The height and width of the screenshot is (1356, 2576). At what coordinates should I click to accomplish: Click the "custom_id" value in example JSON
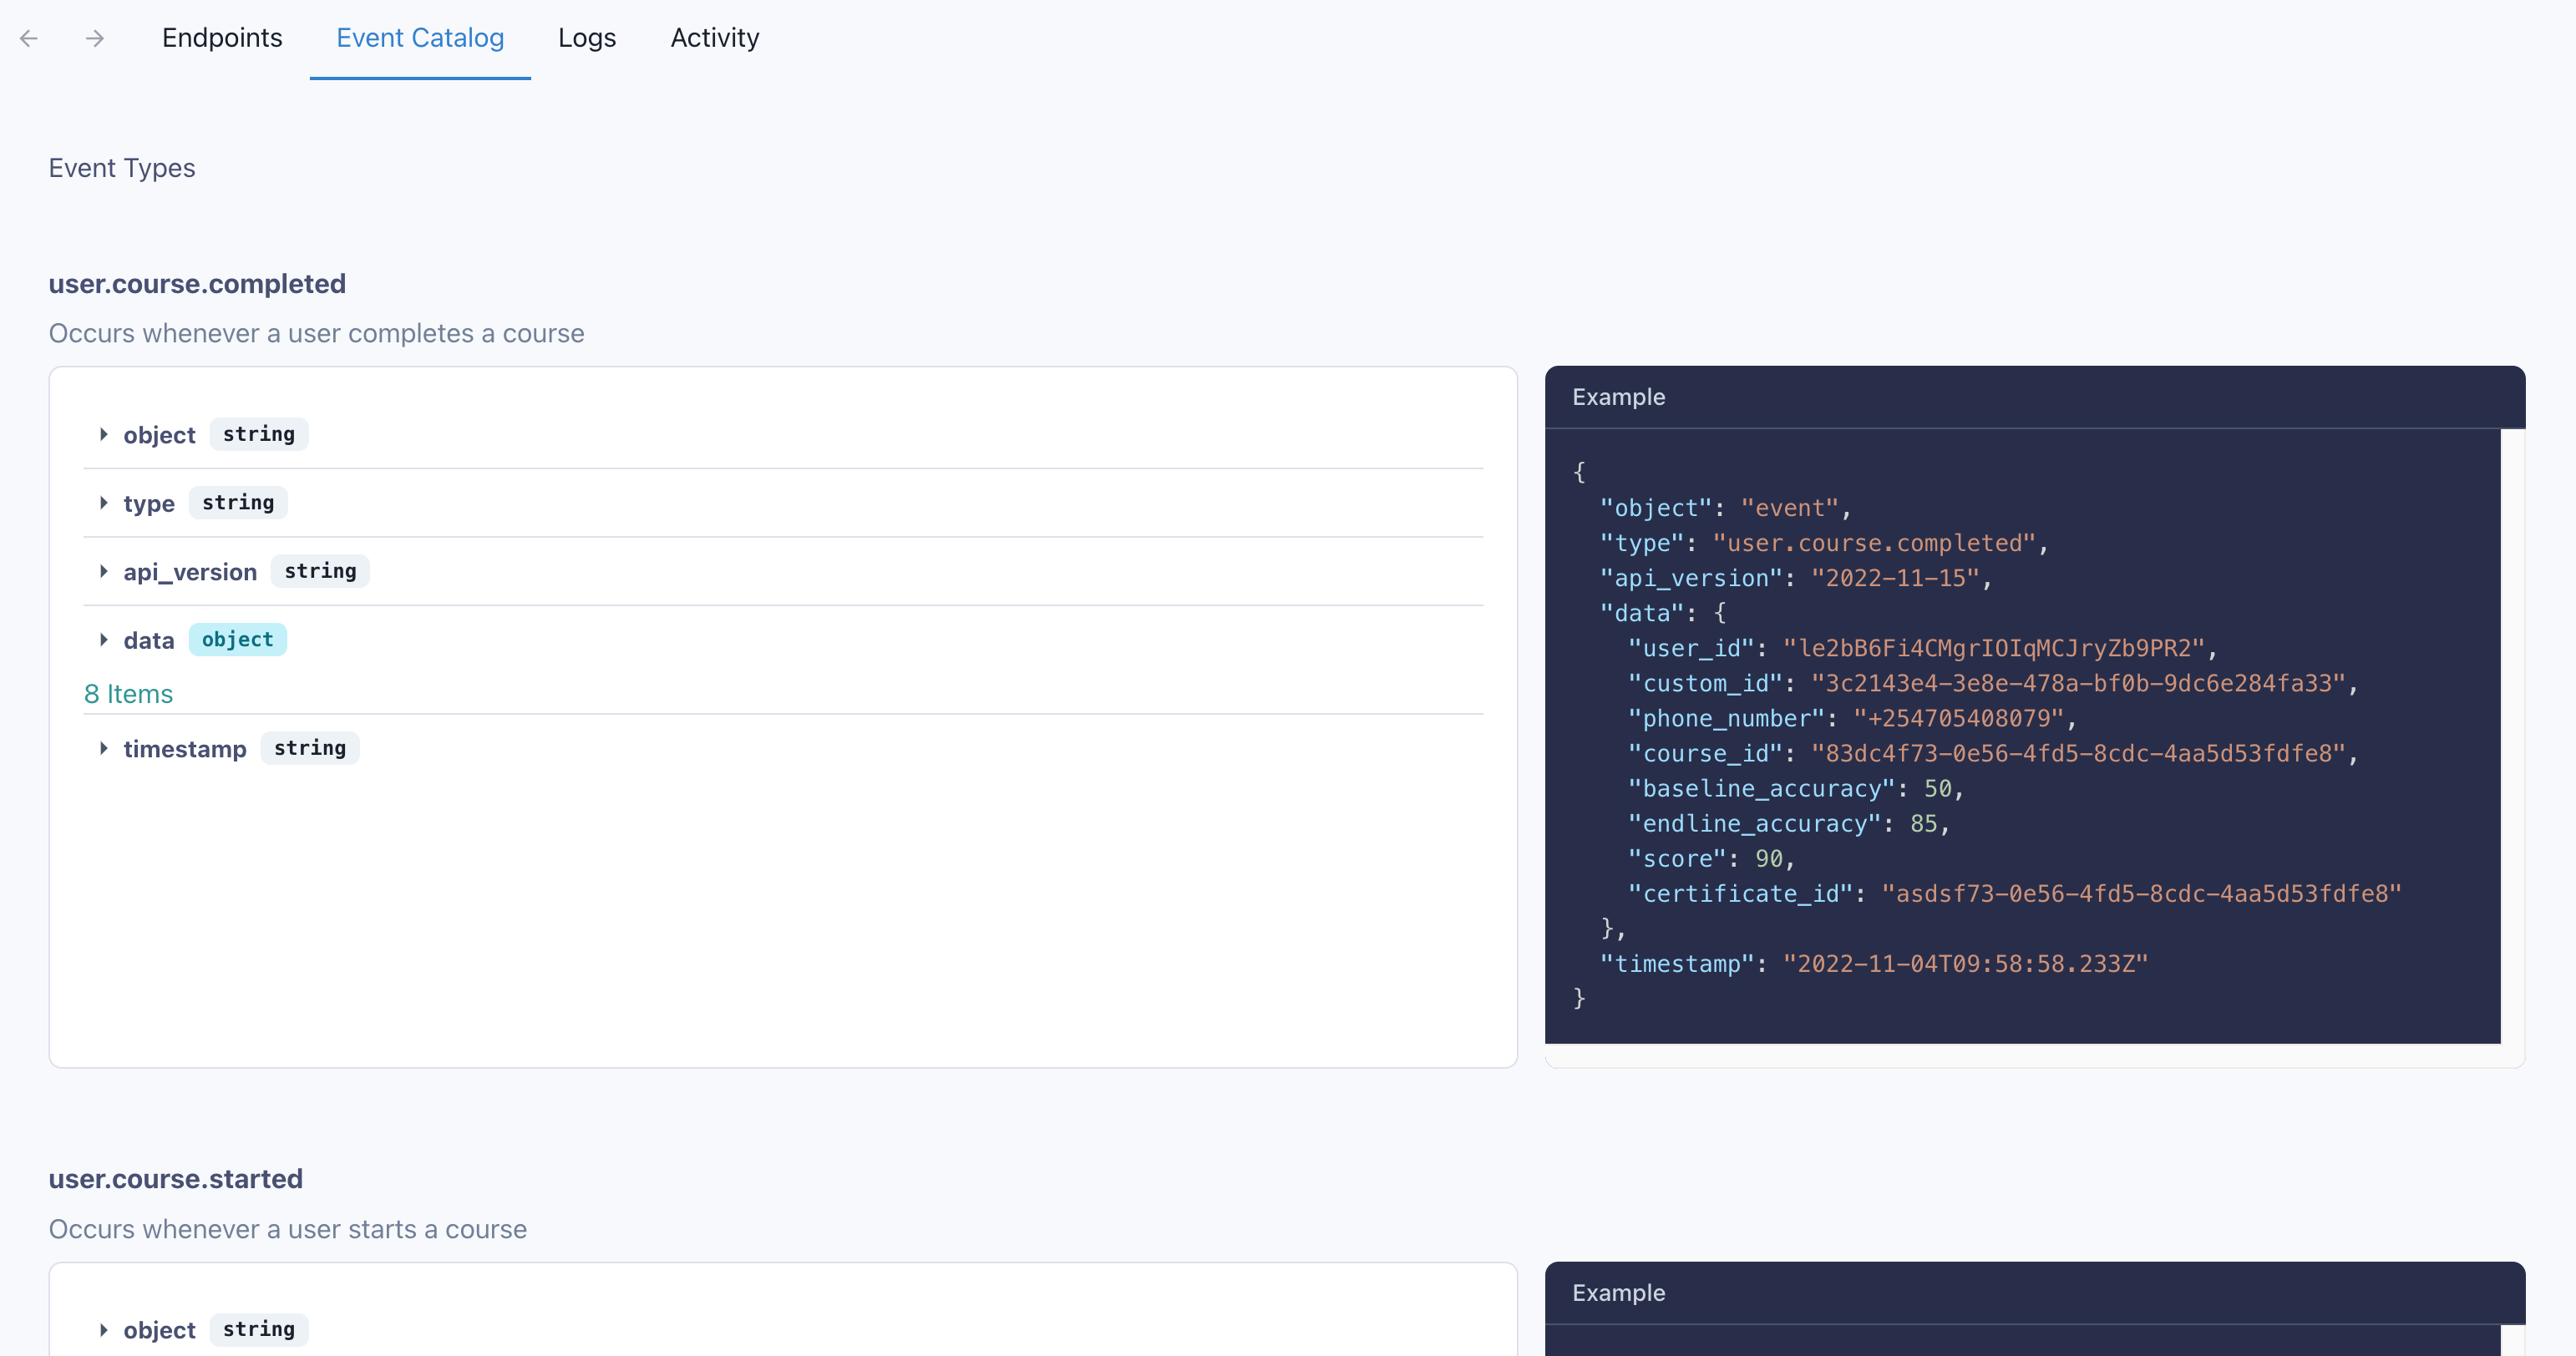click(x=2078, y=683)
